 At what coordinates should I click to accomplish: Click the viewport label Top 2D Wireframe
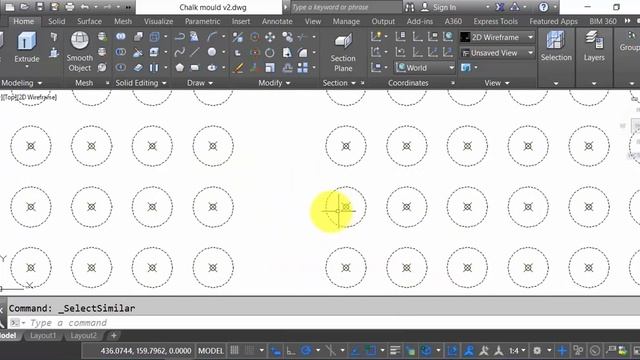tap(29, 97)
